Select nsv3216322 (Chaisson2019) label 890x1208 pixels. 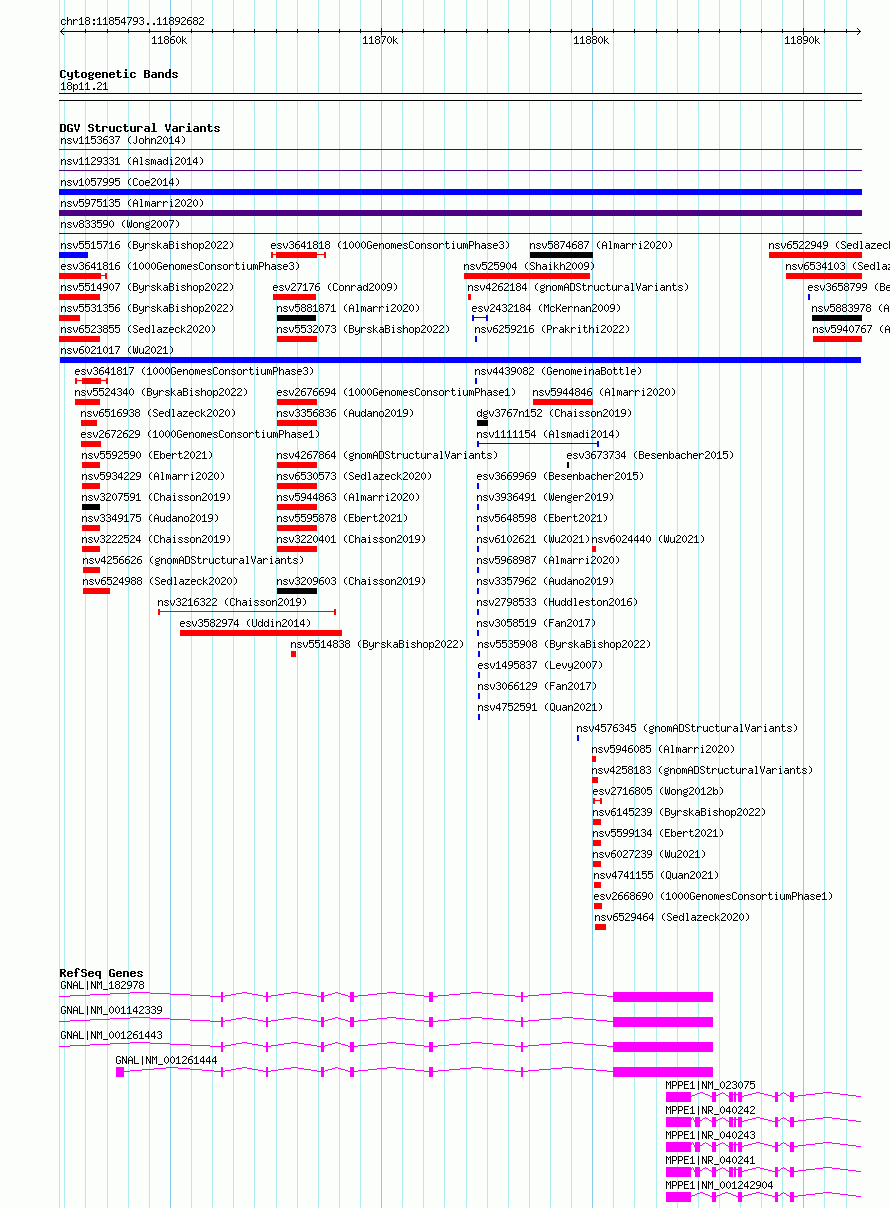232,602
